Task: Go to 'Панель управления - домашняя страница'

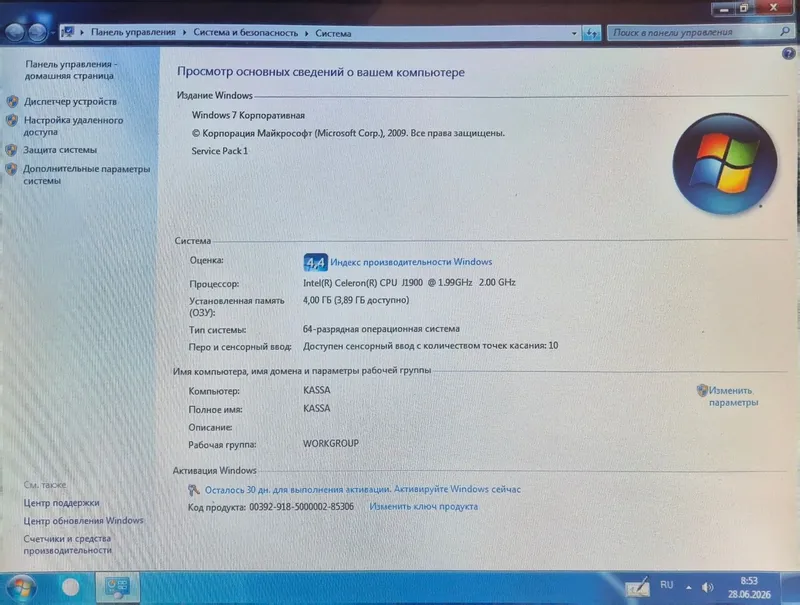Action: 70,70
